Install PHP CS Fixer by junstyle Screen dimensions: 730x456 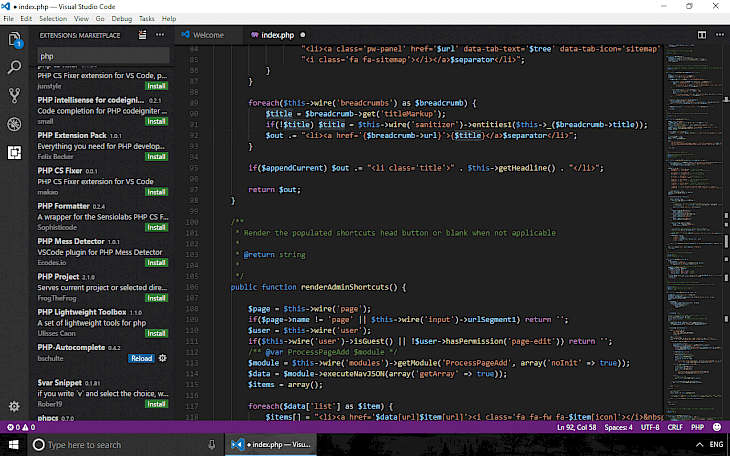tap(156, 86)
